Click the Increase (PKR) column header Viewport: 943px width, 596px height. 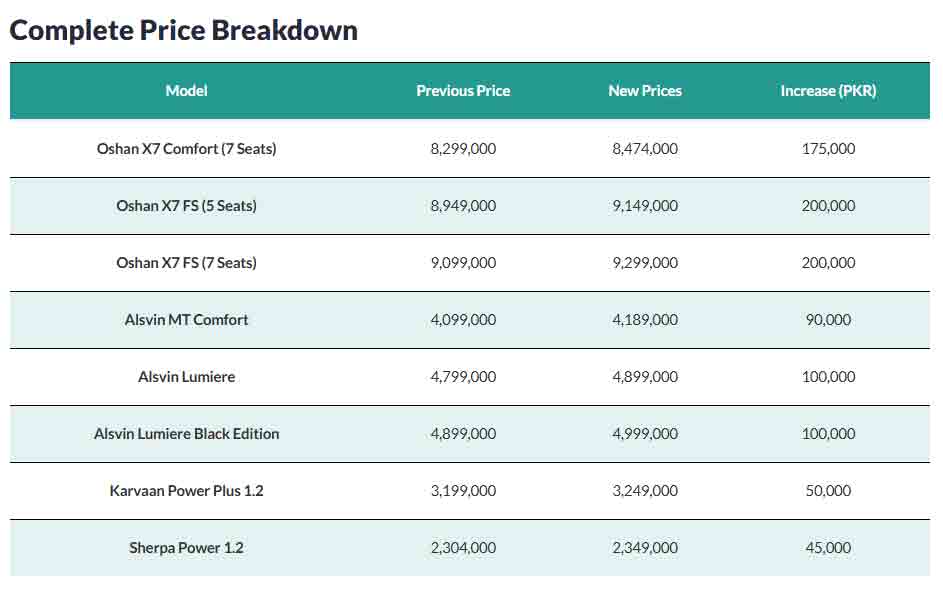pos(828,91)
